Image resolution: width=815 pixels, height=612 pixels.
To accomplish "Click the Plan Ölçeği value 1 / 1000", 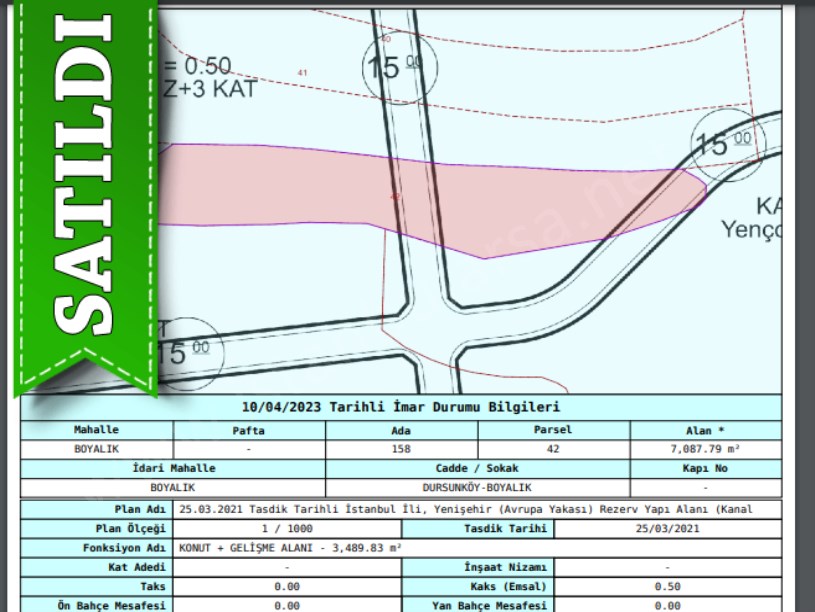I will 287,528.
